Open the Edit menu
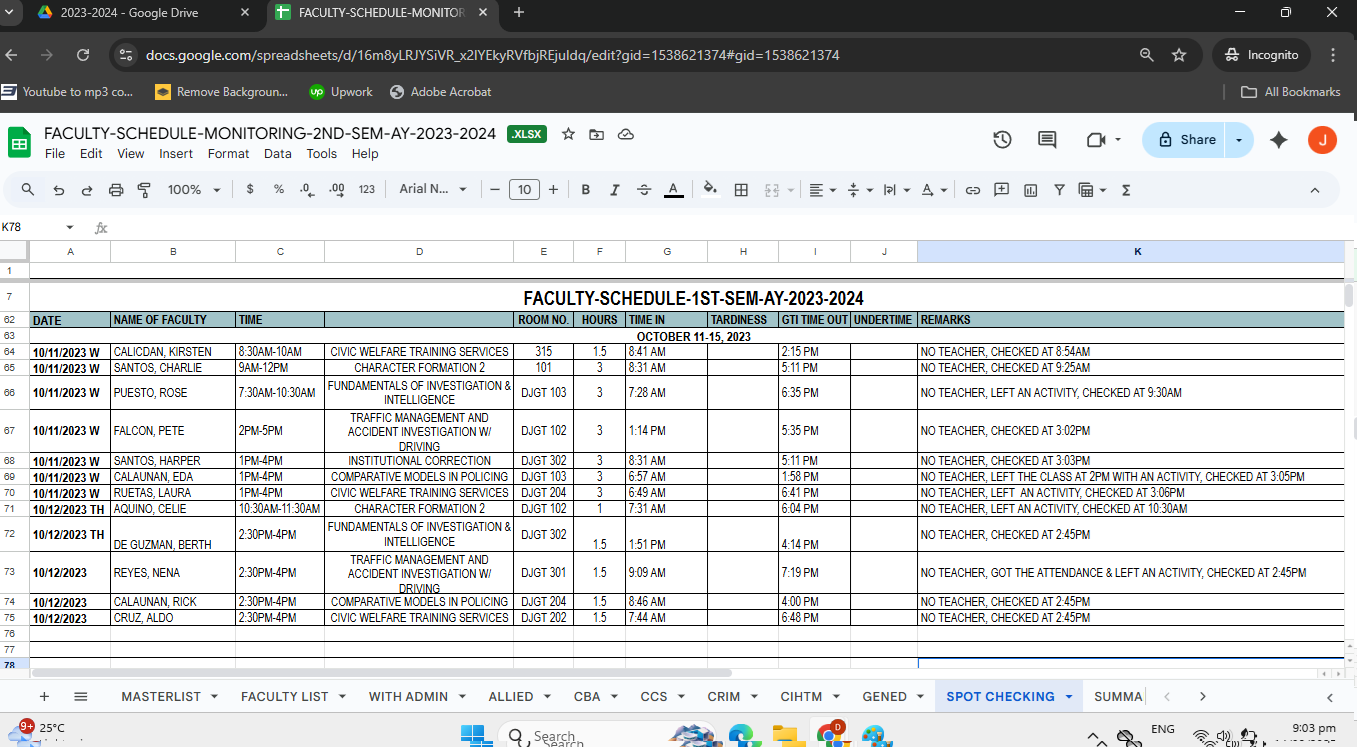This screenshot has width=1357, height=747. (x=91, y=154)
